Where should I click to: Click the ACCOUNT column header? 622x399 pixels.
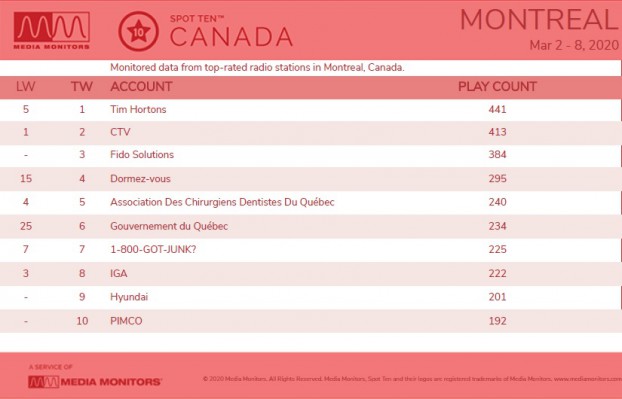tap(141, 86)
